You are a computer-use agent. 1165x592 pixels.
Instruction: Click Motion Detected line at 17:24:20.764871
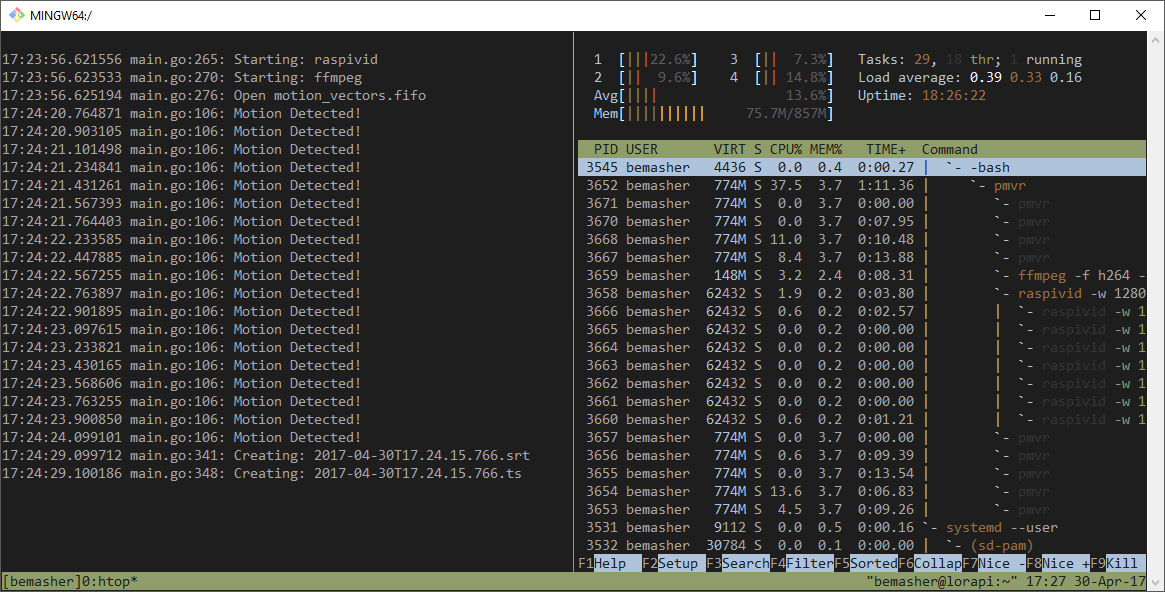click(x=181, y=113)
